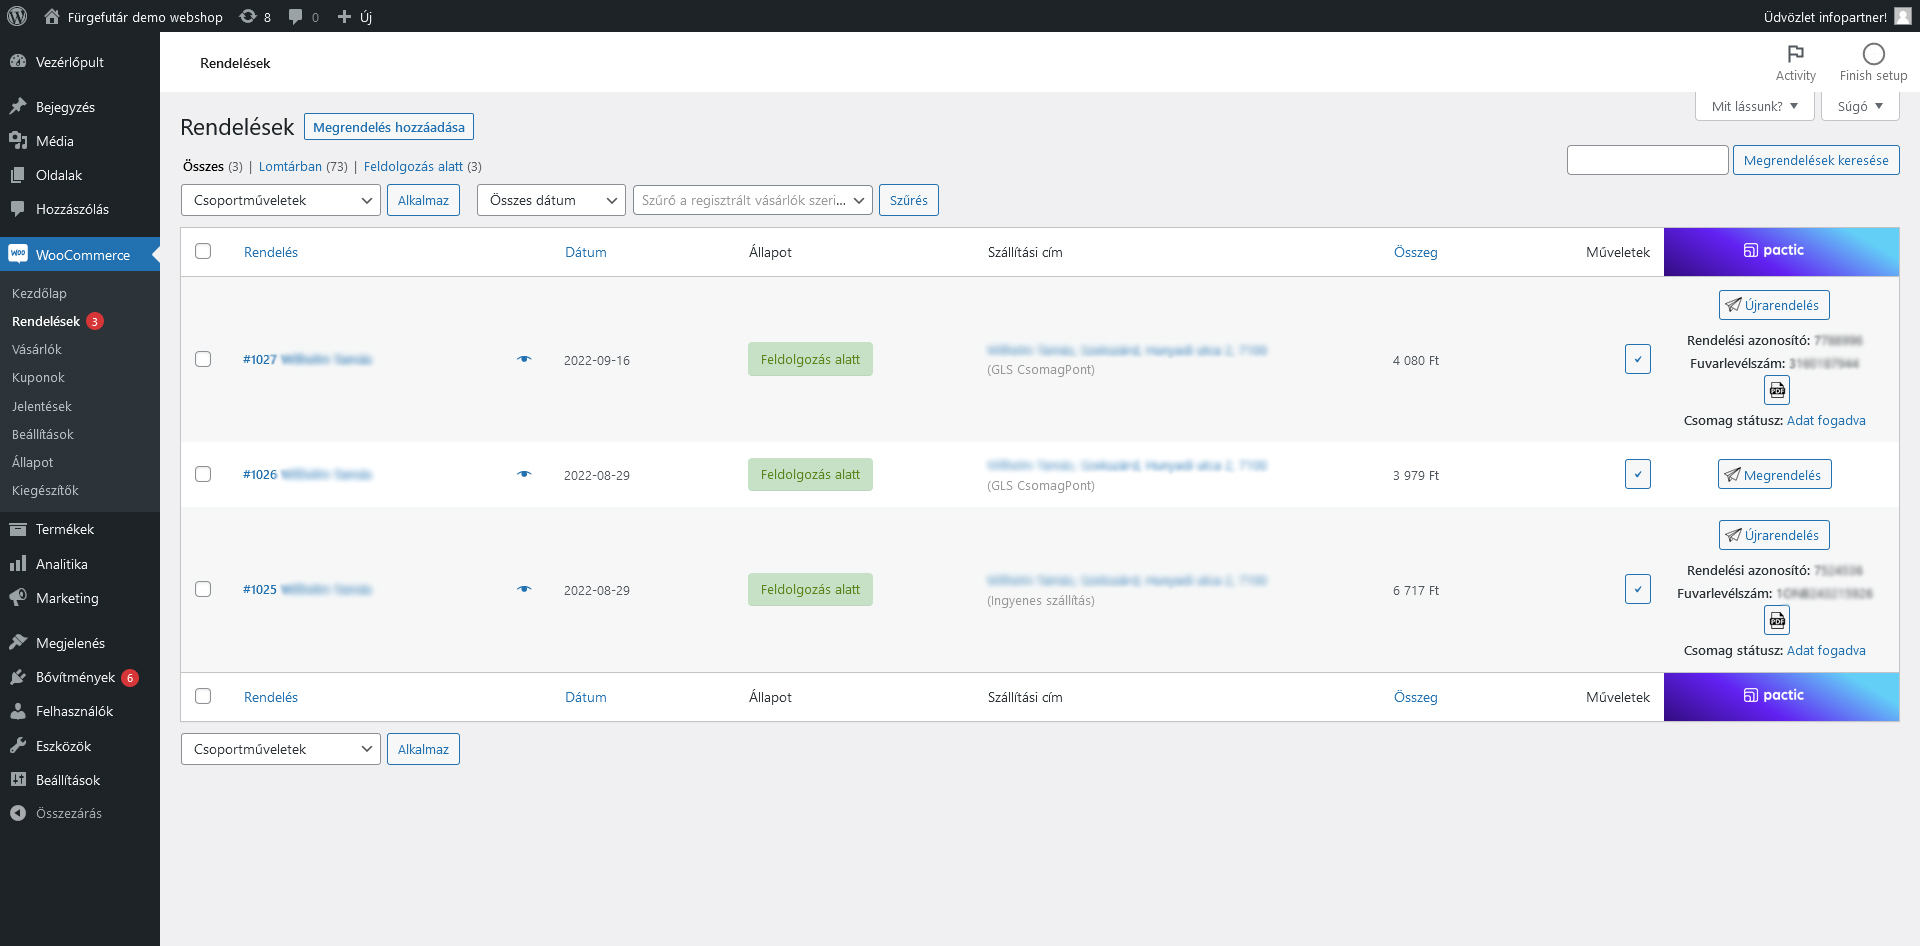Click Újrarendelés button for order #1027
Image resolution: width=1920 pixels, height=946 pixels.
1774,305
